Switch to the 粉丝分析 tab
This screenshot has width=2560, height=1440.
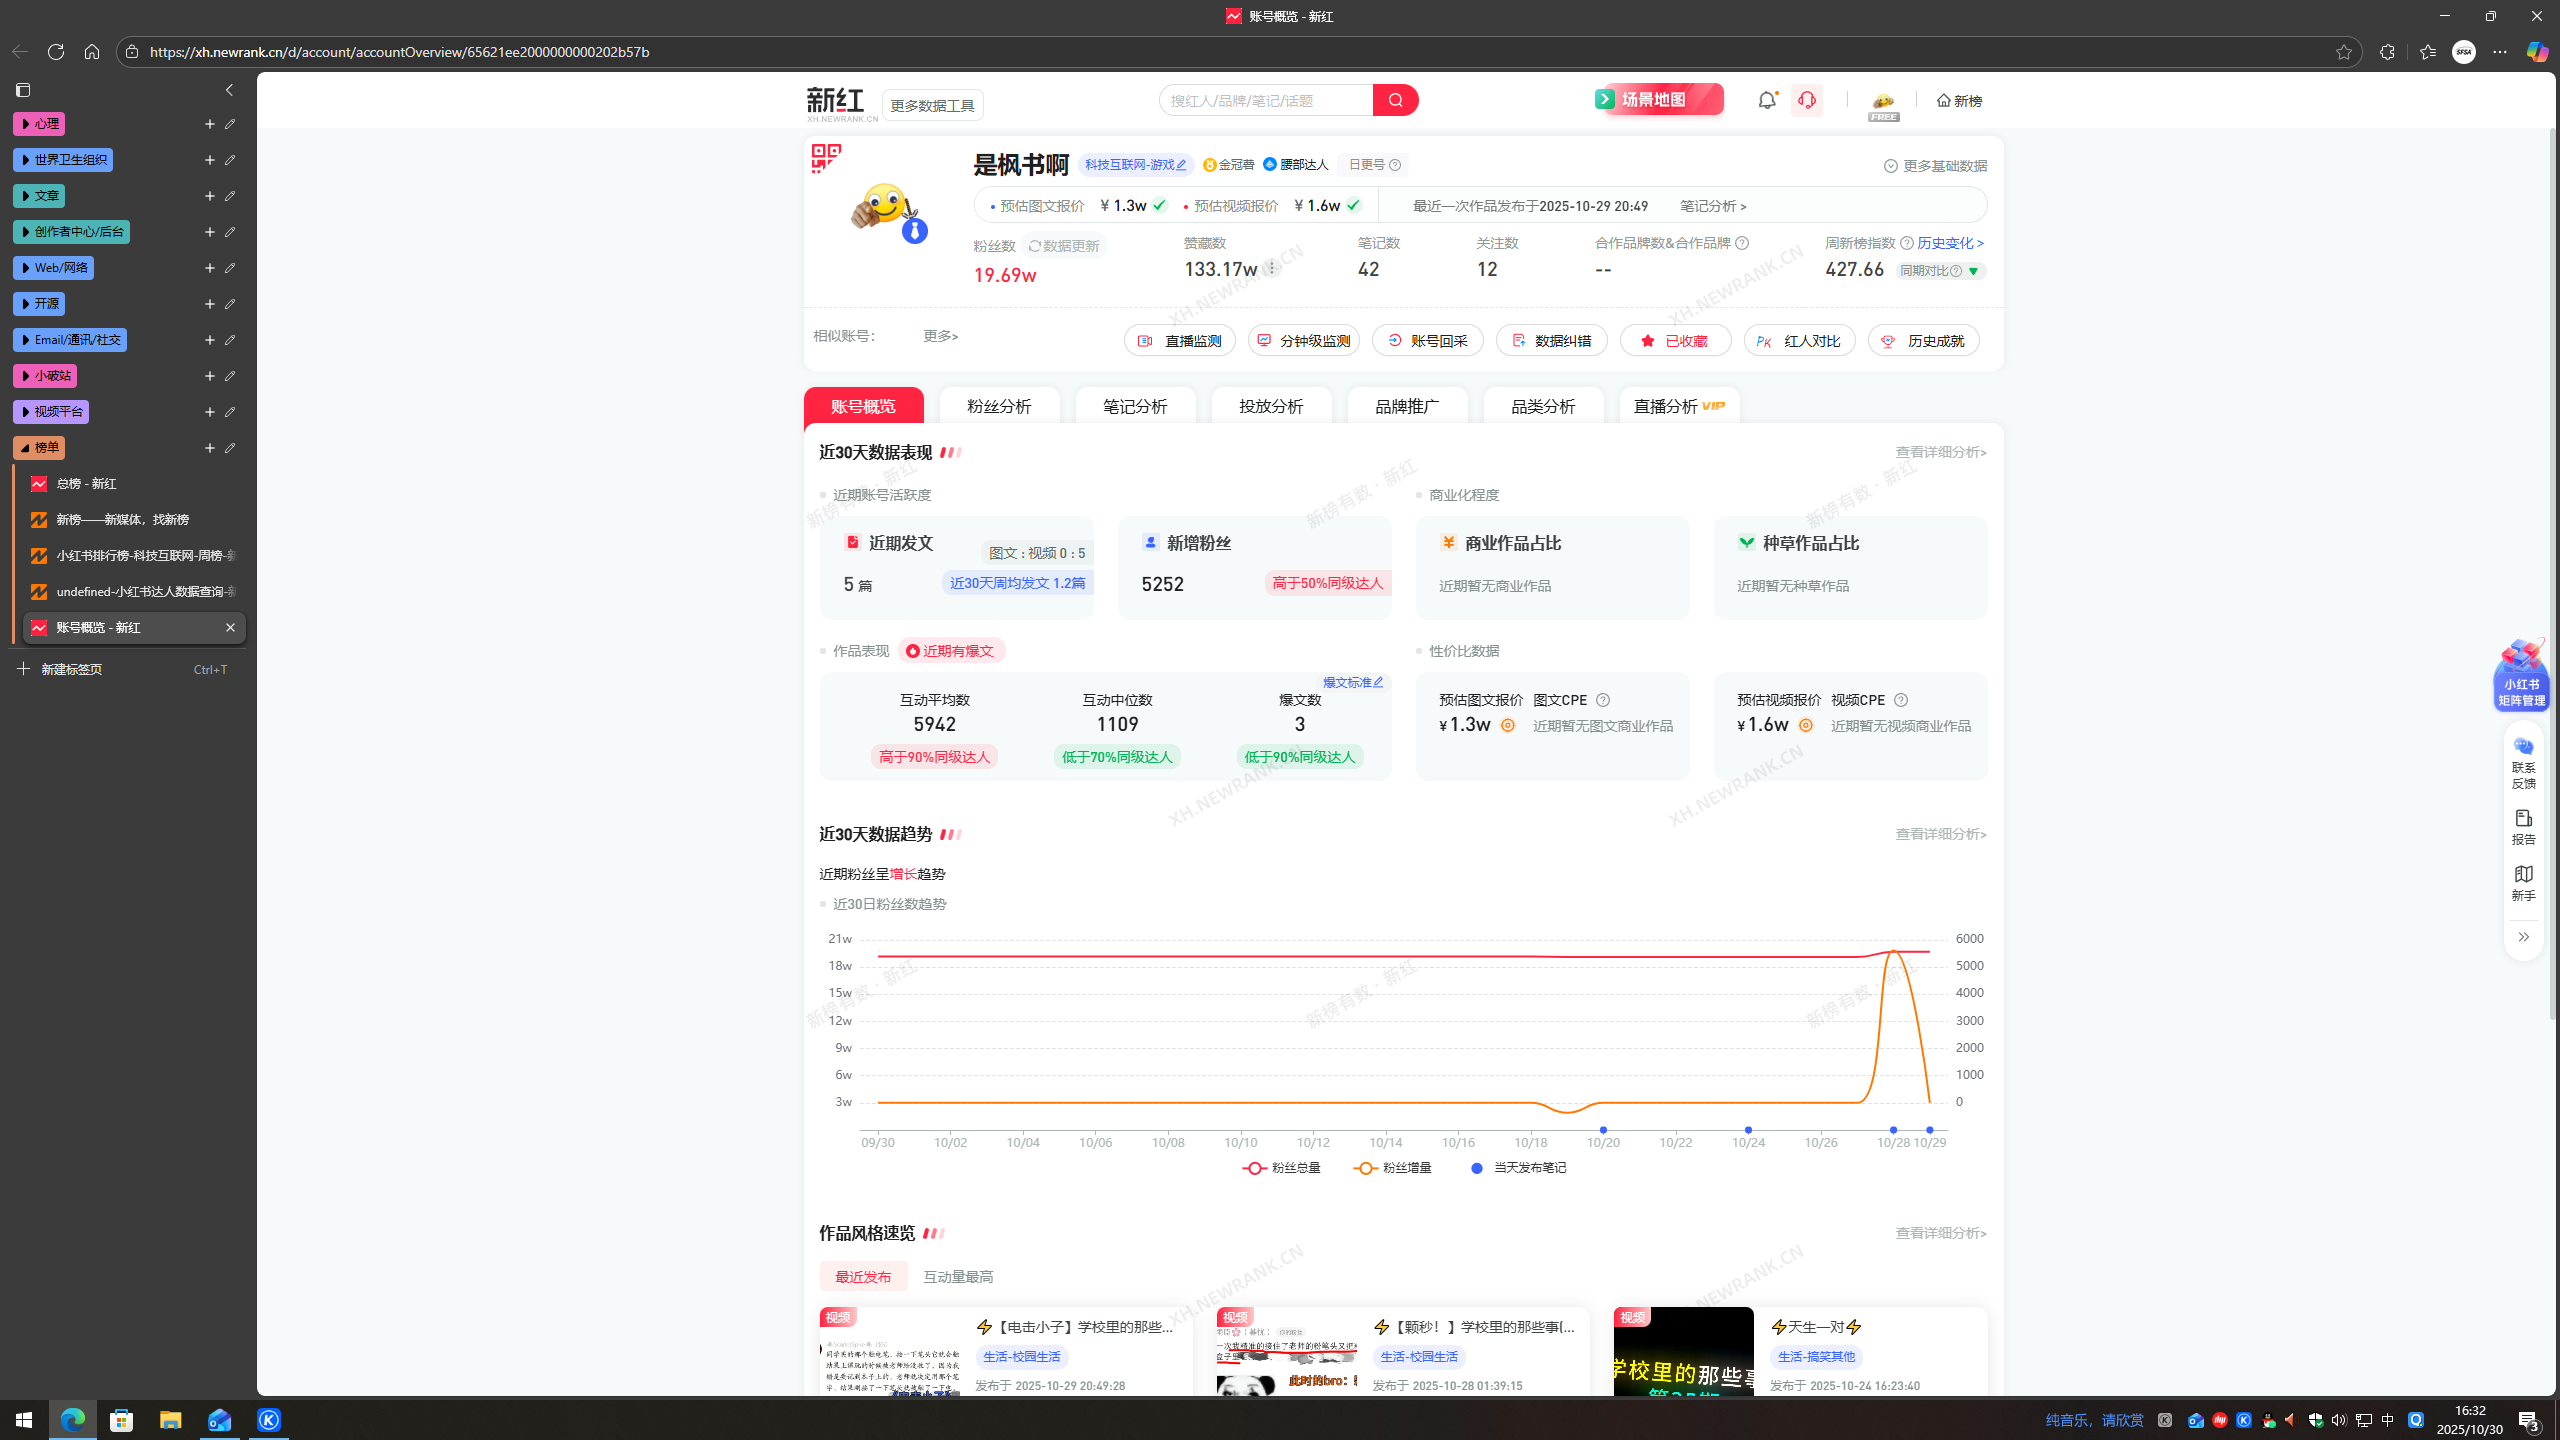[998, 406]
